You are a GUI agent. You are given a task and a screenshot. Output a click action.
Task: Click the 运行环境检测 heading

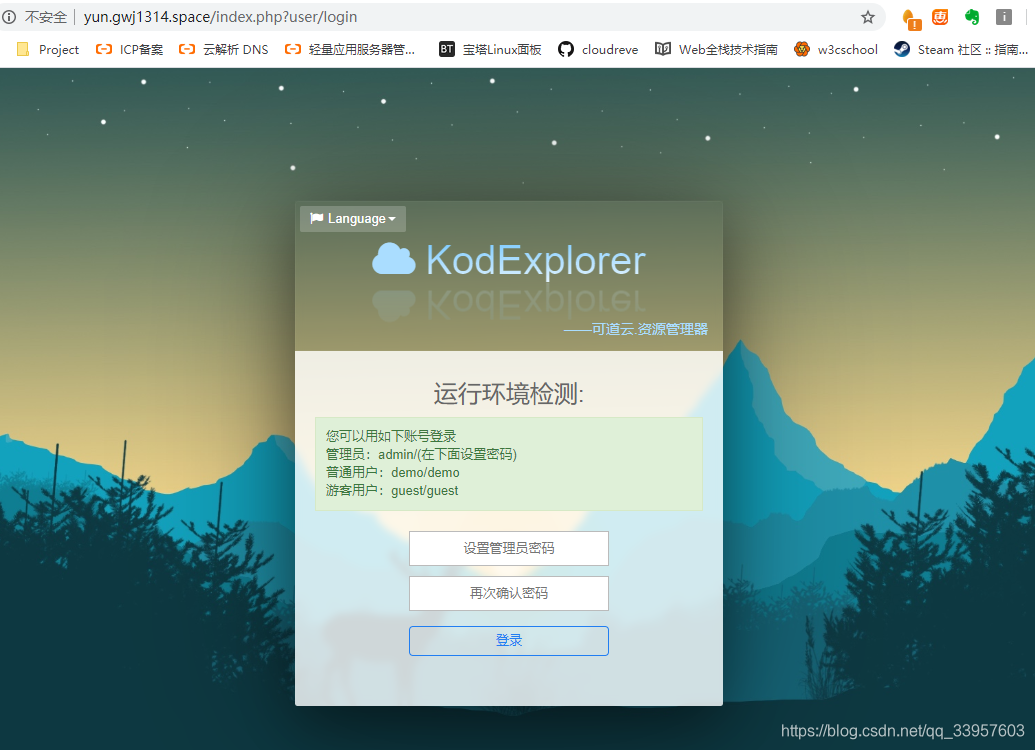(509, 393)
